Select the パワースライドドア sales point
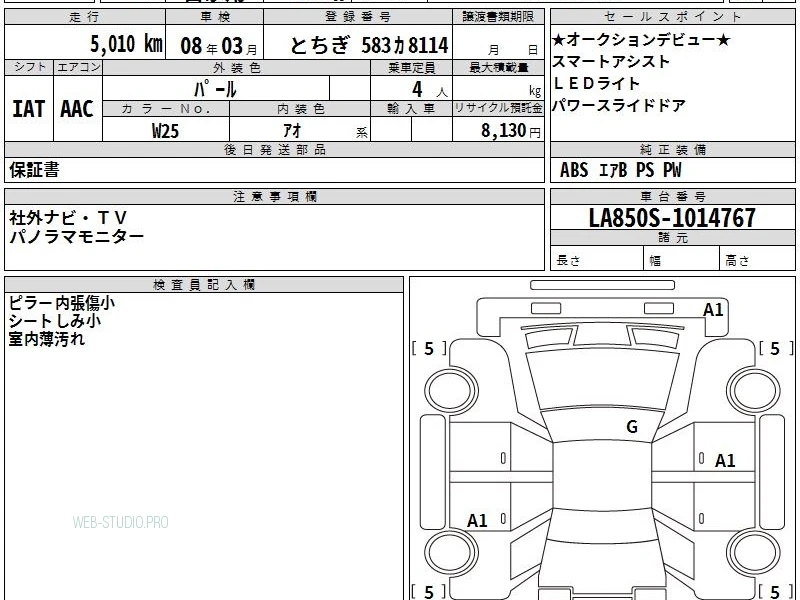This screenshot has height=600, width=800. click(619, 105)
